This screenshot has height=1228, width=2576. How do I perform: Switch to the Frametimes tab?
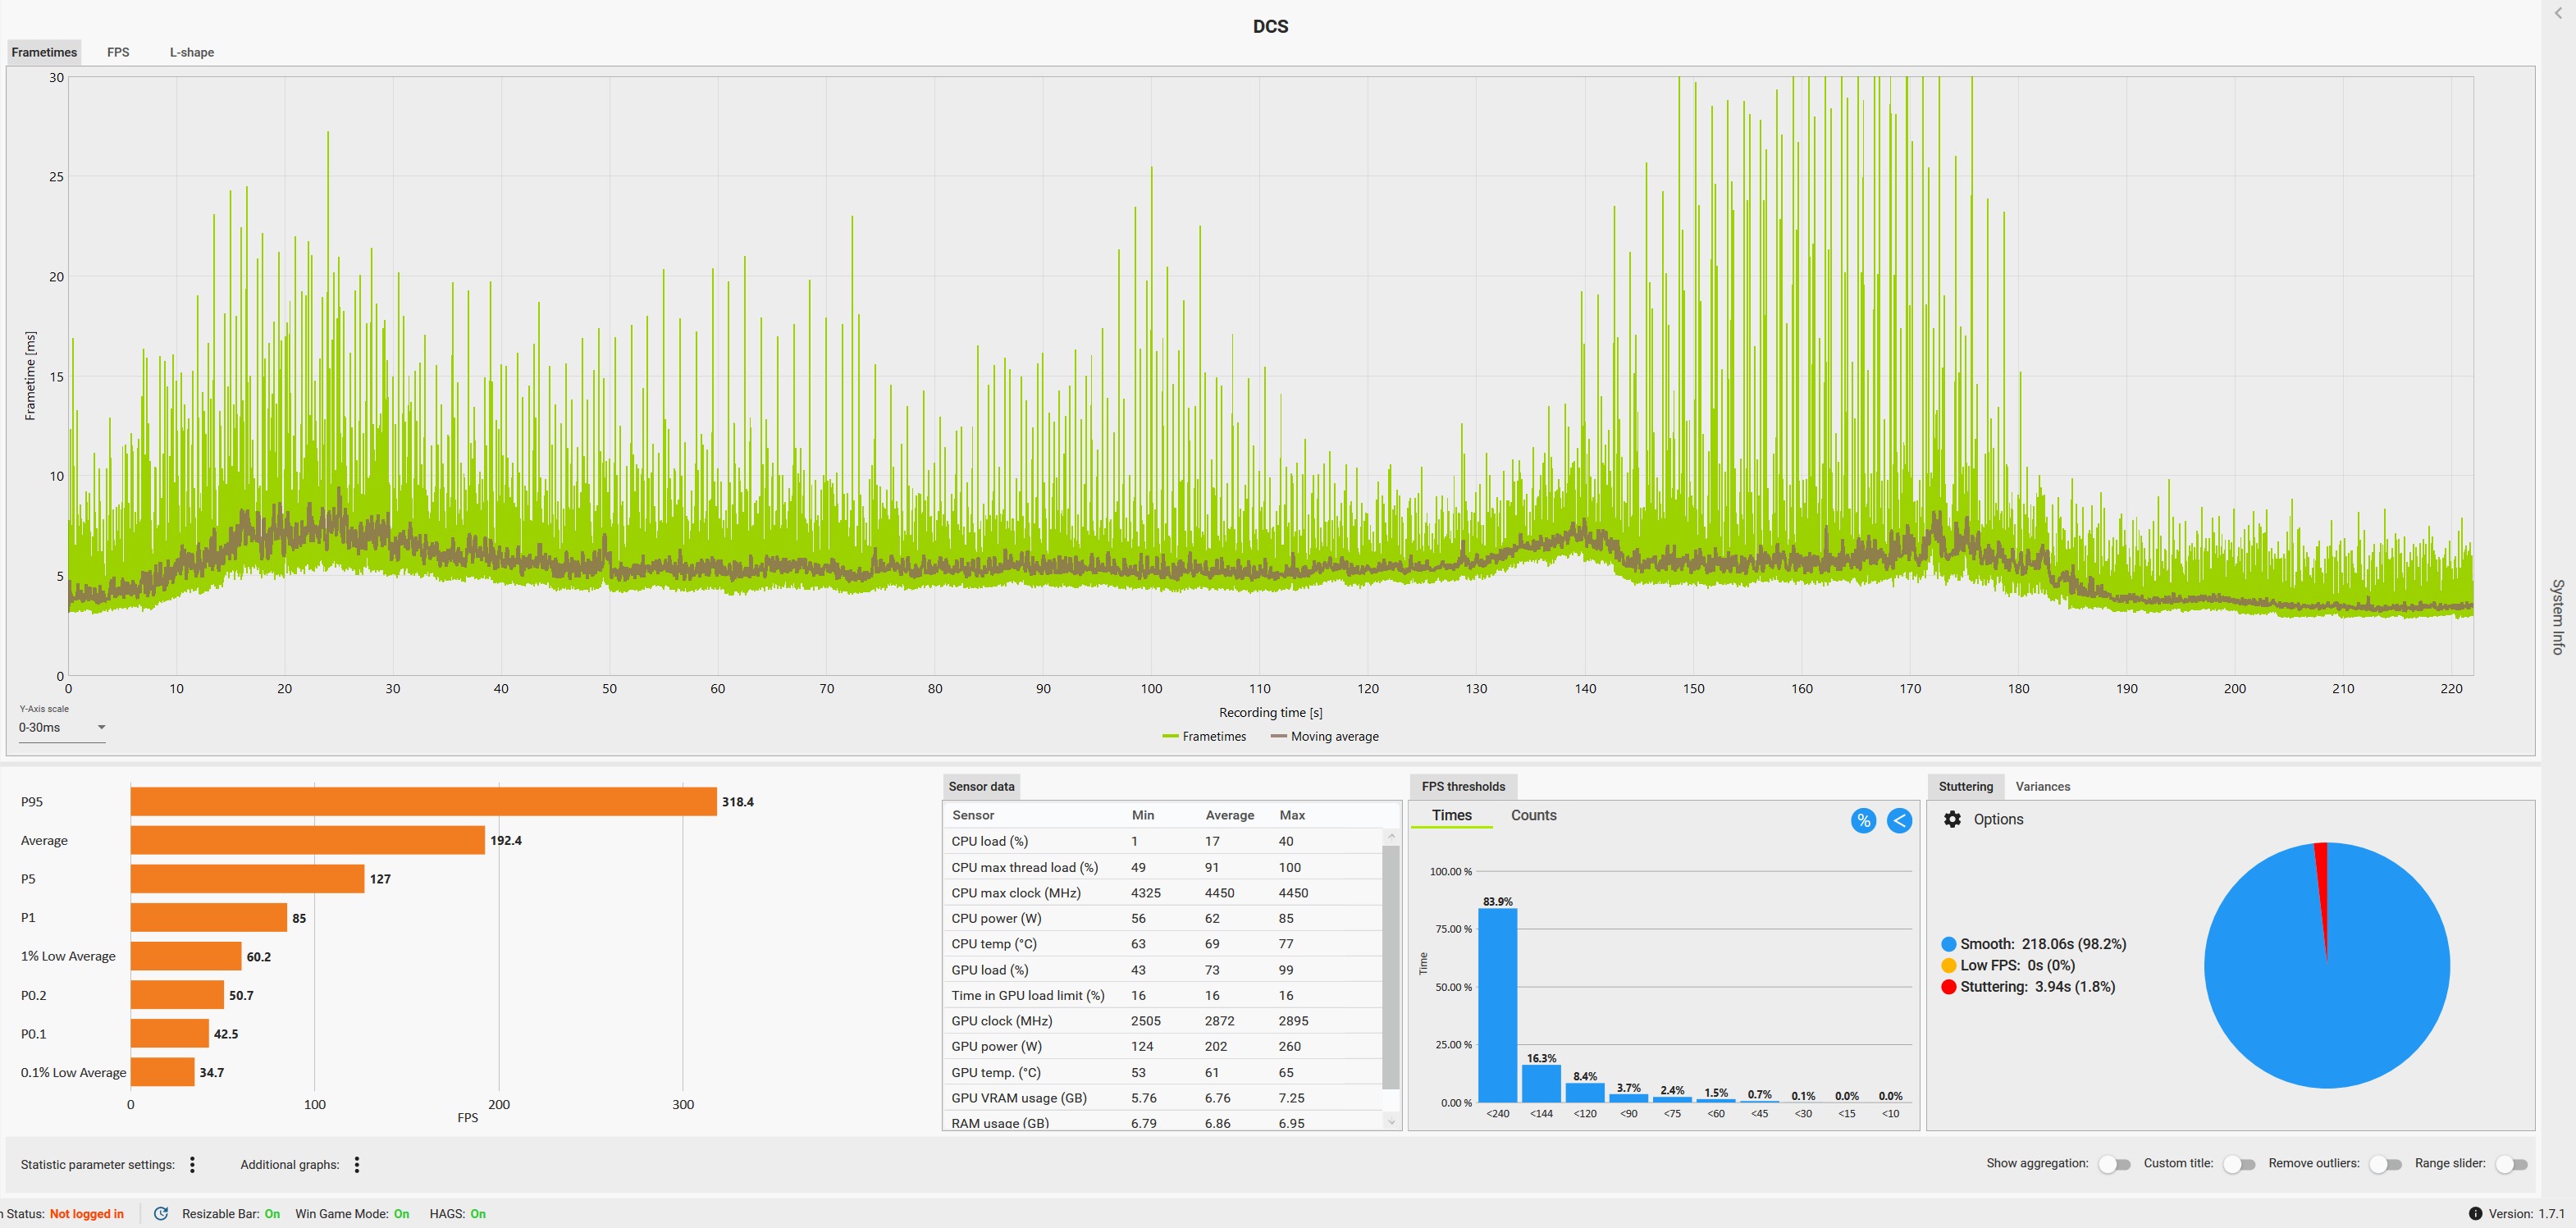44,52
